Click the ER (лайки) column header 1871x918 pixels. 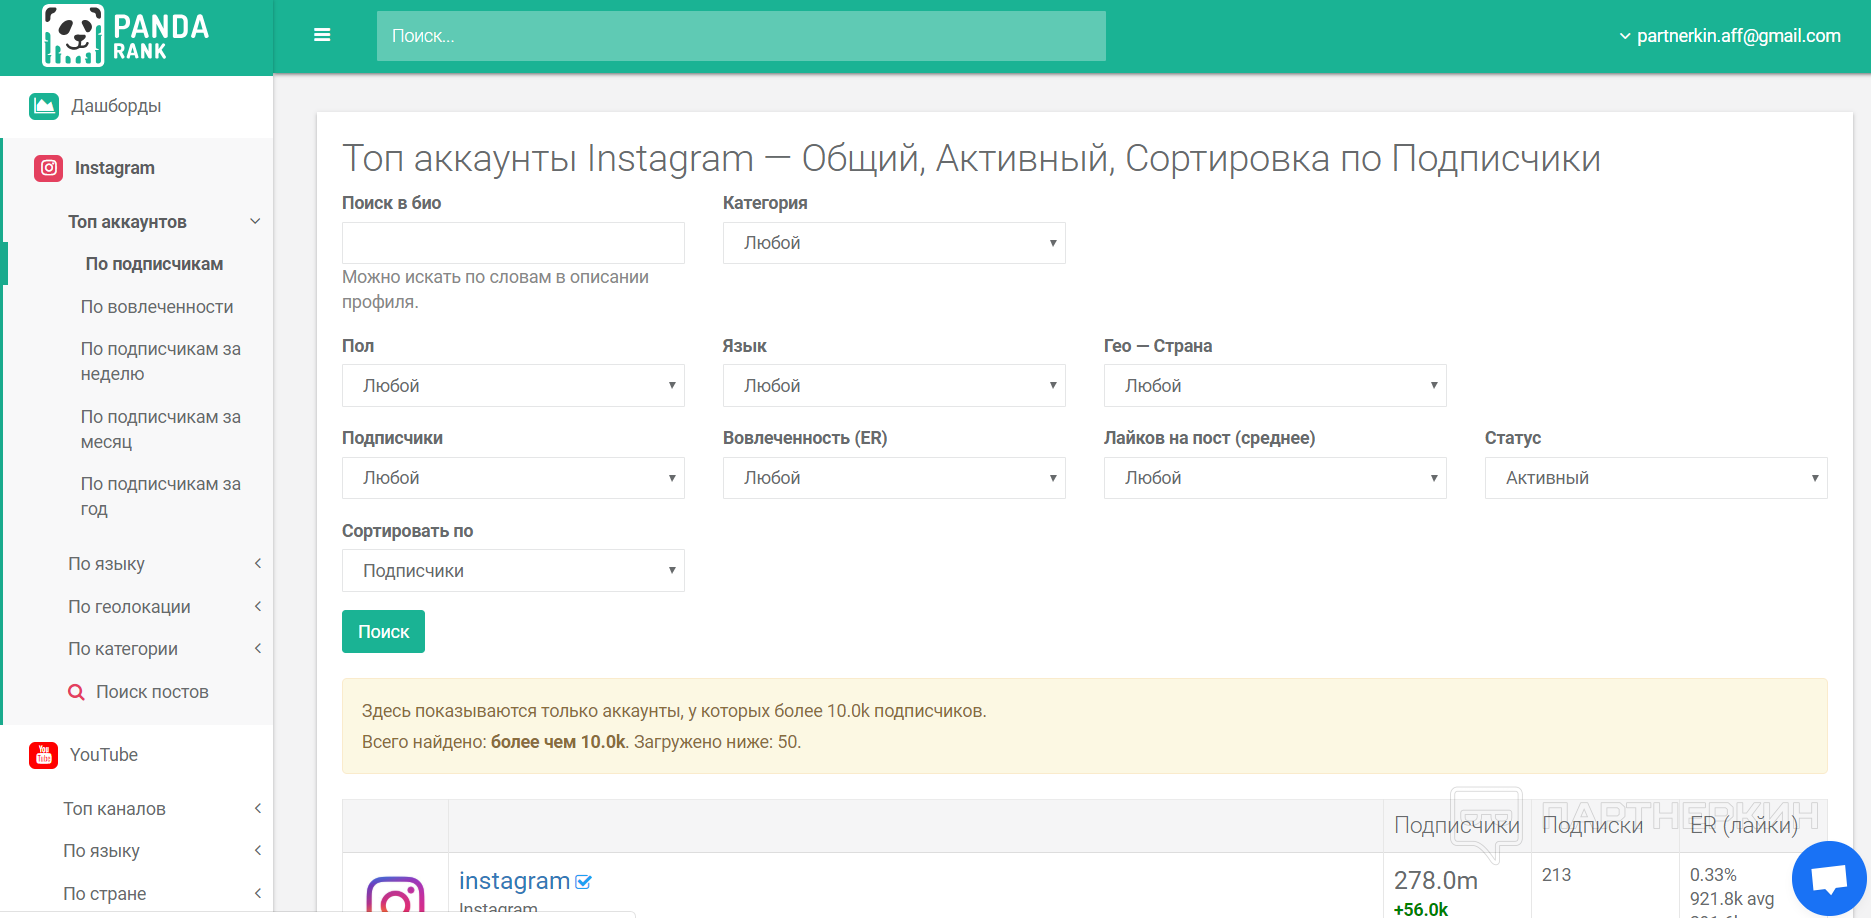coord(1744,826)
